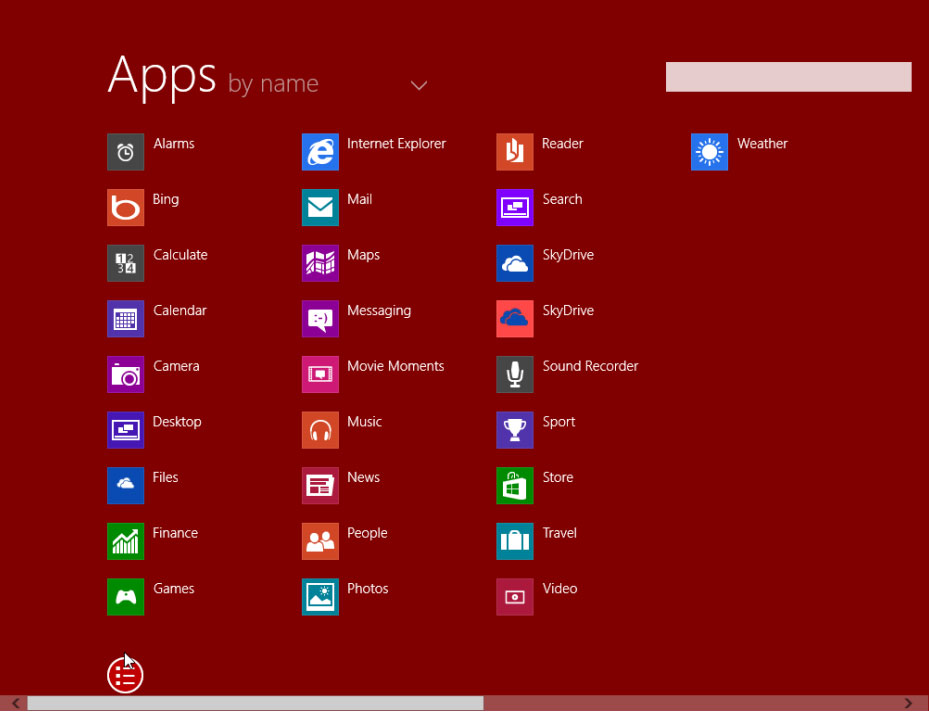Viewport: 929px width, 713px height.
Task: Open the Calculate numbers icon tile
Action: [126, 263]
